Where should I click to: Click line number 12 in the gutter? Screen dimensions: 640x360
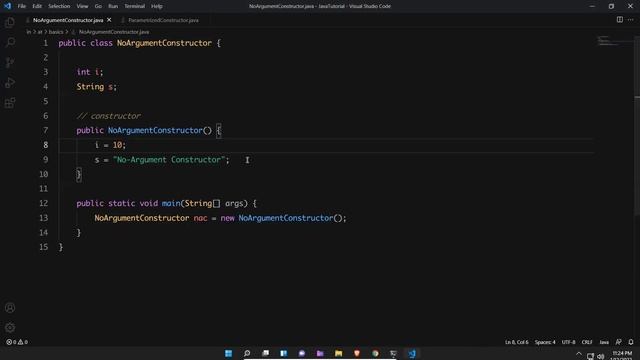[x=44, y=203]
